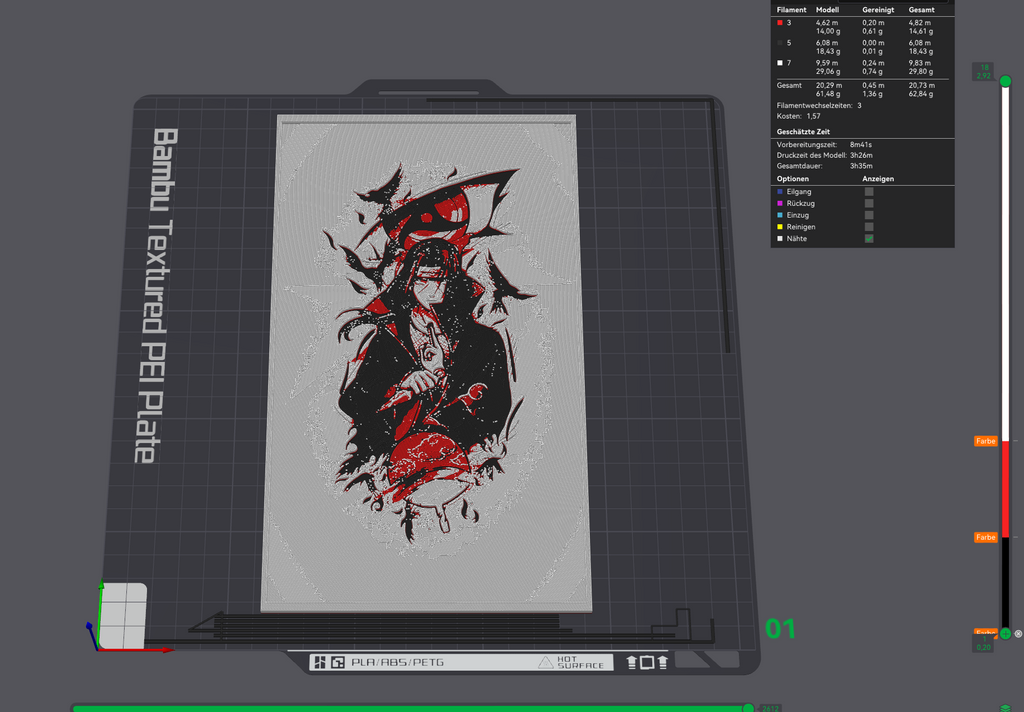This screenshot has width=1024, height=712.
Task: Enable the Rückzug display checkbox
Action: (869, 203)
